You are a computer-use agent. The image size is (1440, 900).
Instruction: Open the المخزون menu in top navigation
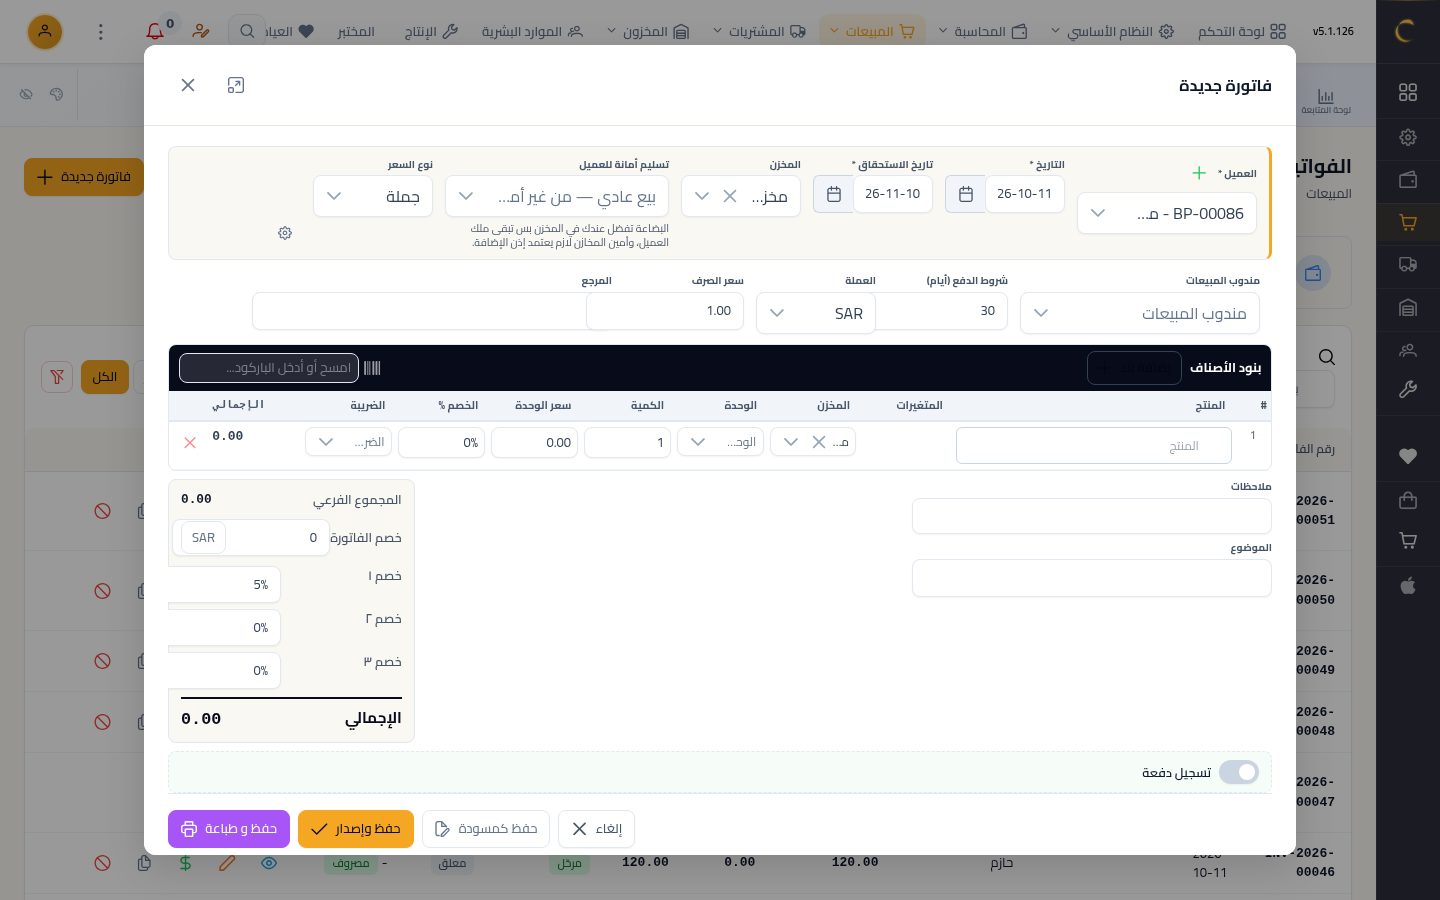click(x=648, y=32)
